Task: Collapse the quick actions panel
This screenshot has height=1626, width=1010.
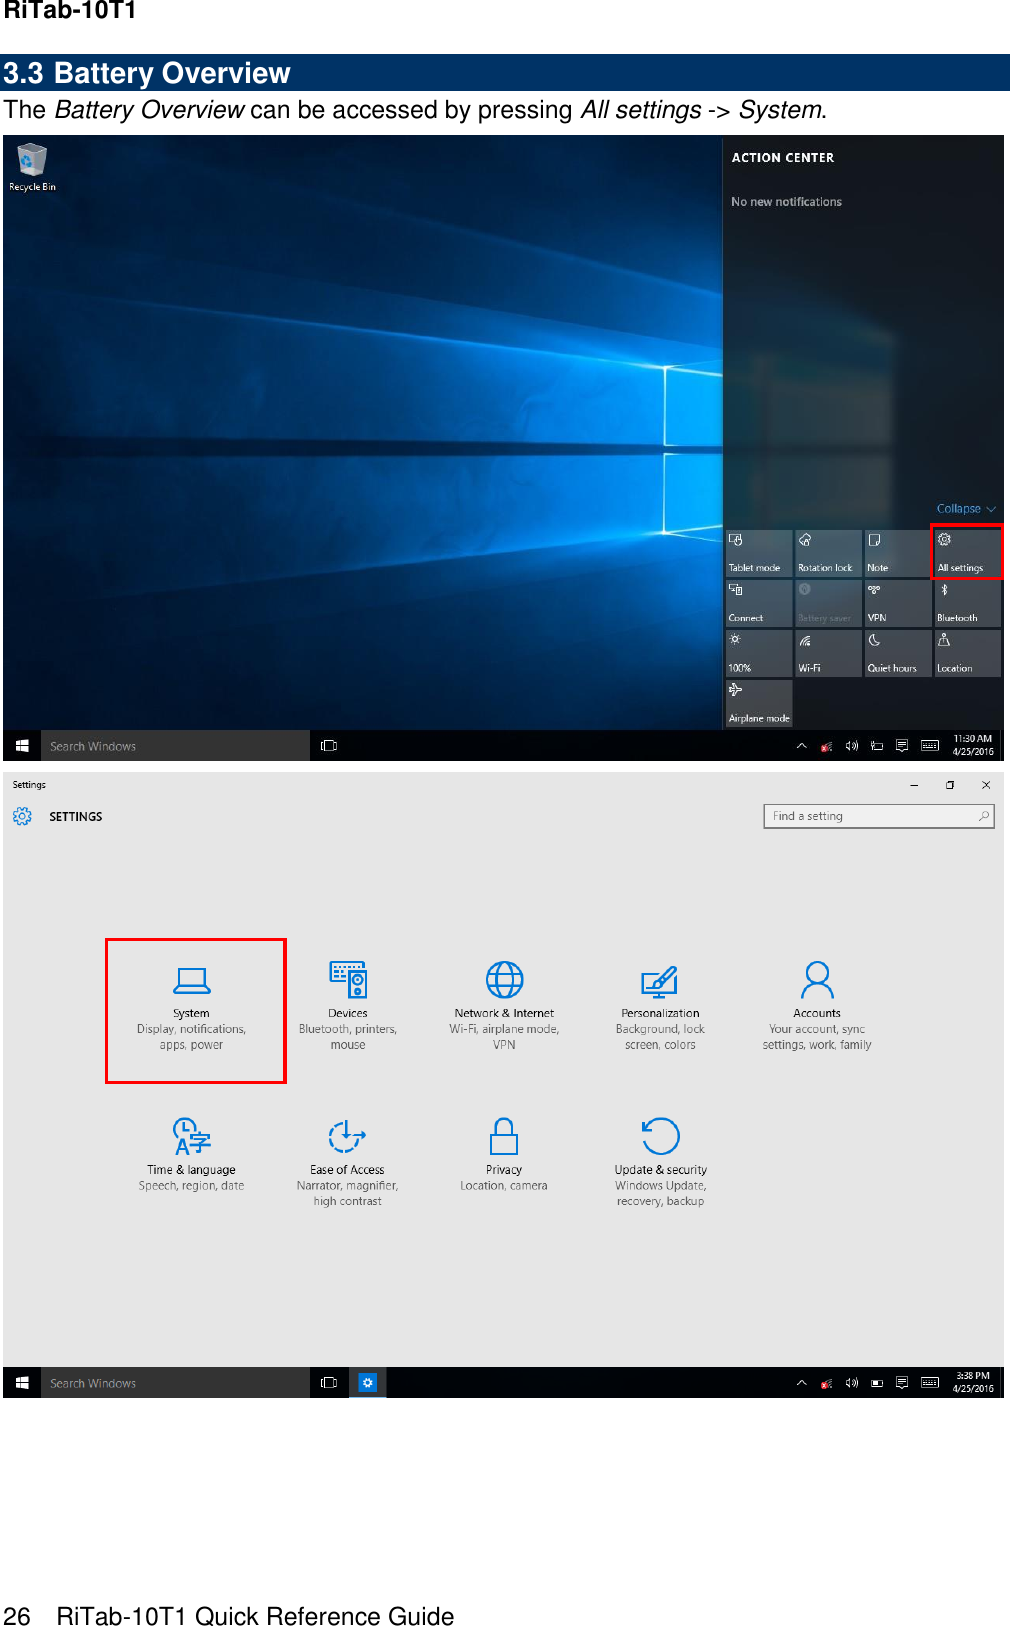Action: coord(966,509)
